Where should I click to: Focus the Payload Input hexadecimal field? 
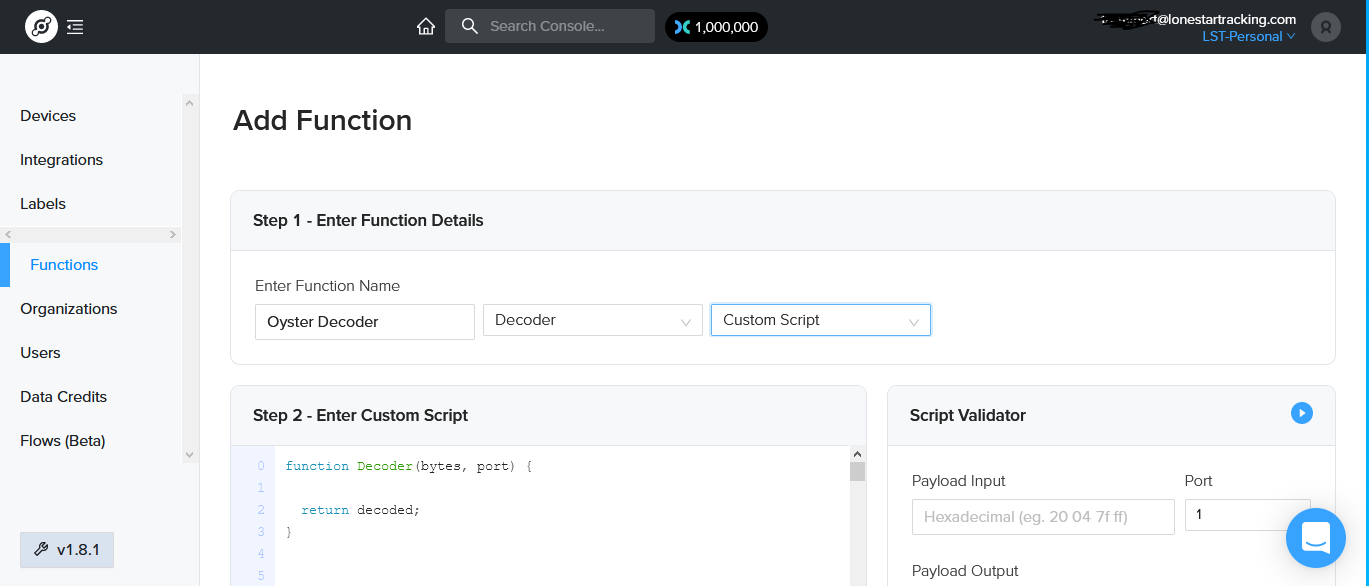click(x=1042, y=517)
